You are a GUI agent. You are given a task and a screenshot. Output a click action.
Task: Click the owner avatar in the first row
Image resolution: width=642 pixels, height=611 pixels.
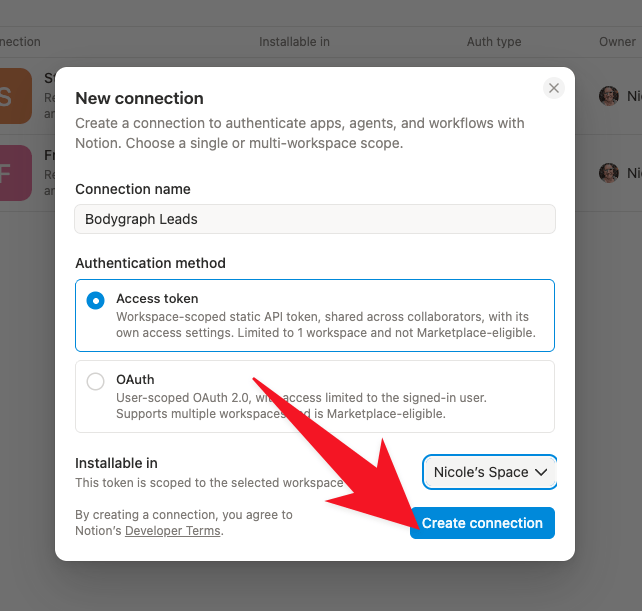tap(608, 96)
